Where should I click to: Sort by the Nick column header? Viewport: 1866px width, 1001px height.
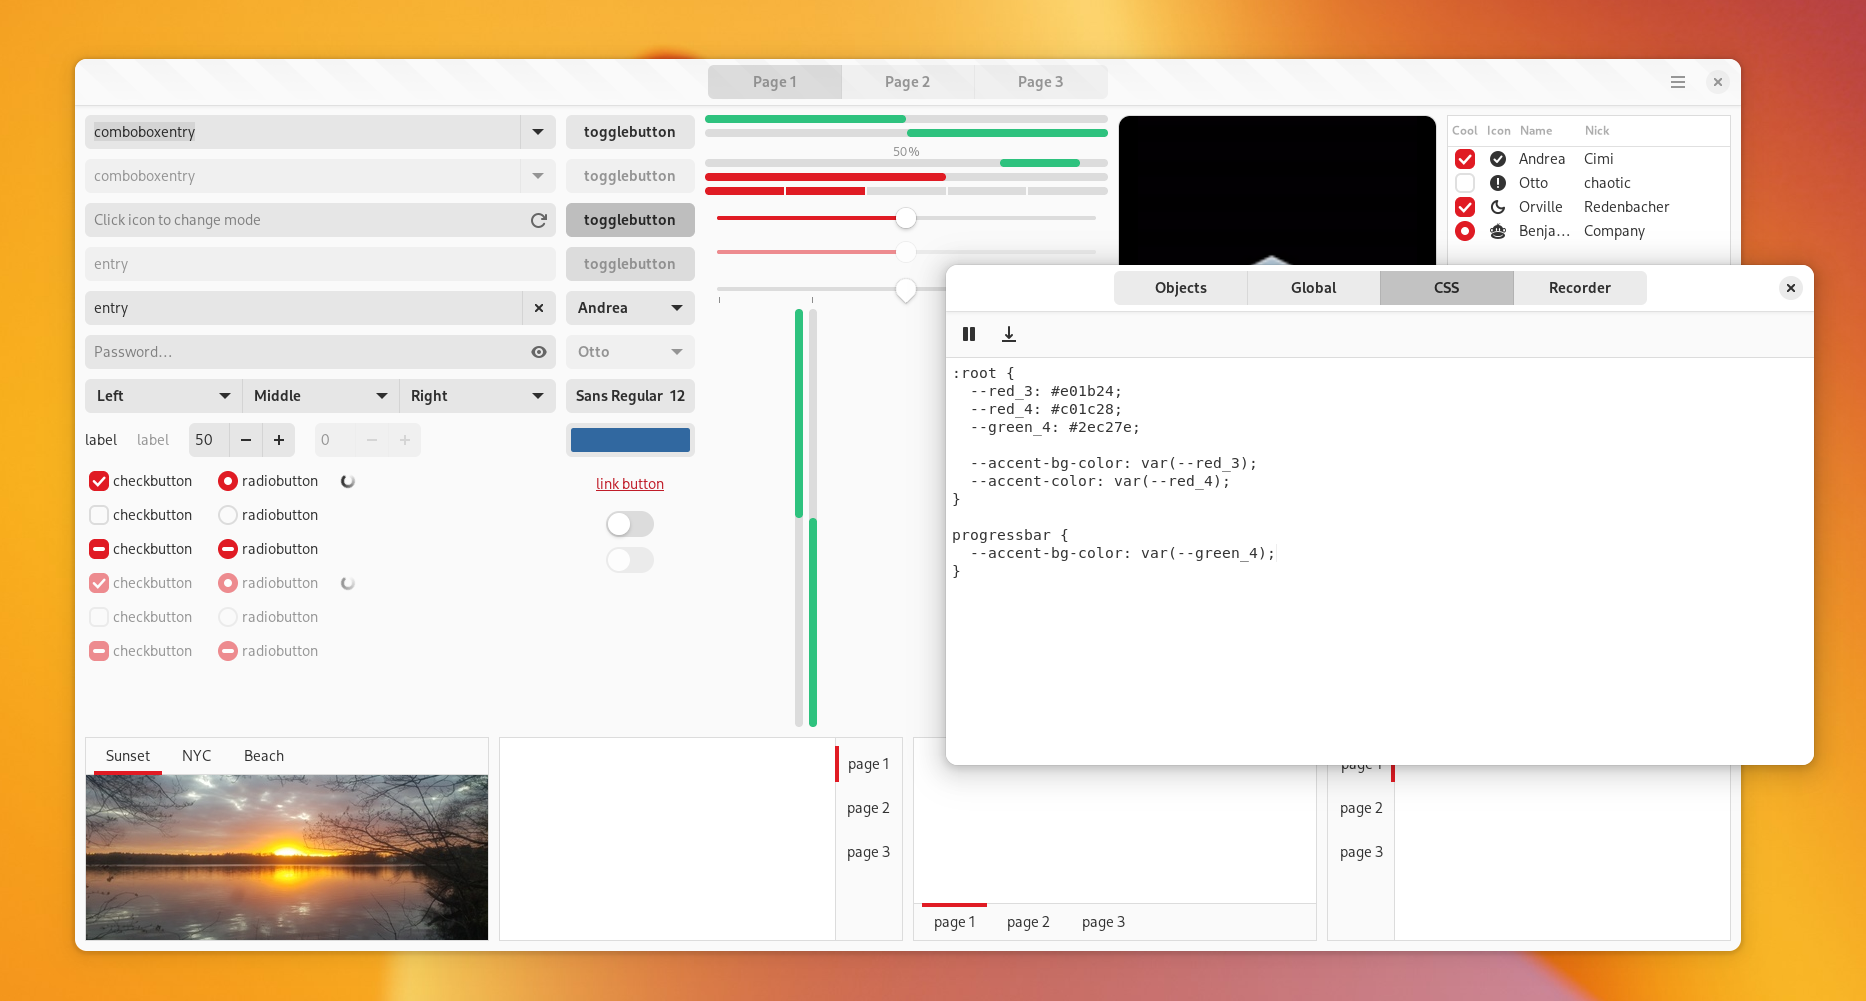point(1597,131)
